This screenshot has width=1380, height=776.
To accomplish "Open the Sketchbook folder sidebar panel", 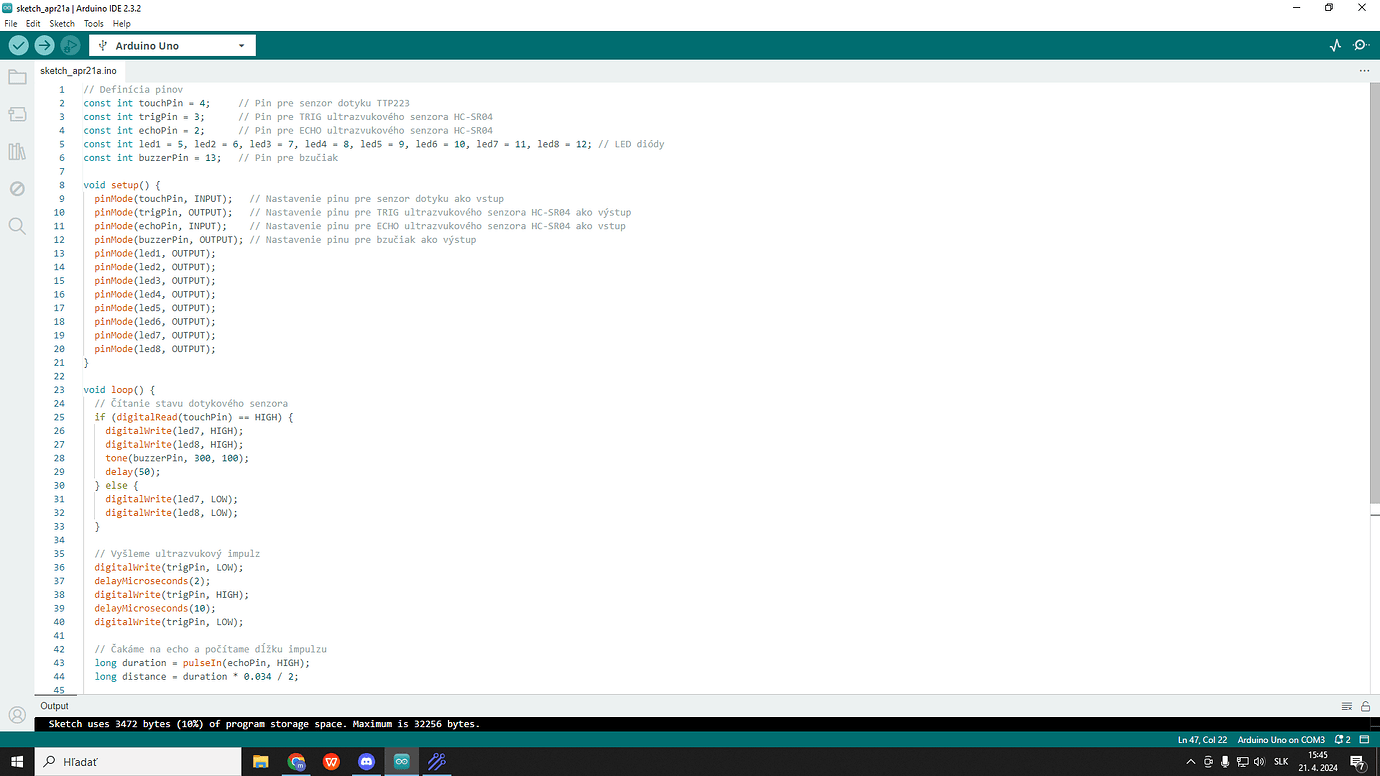I will (x=16, y=76).
